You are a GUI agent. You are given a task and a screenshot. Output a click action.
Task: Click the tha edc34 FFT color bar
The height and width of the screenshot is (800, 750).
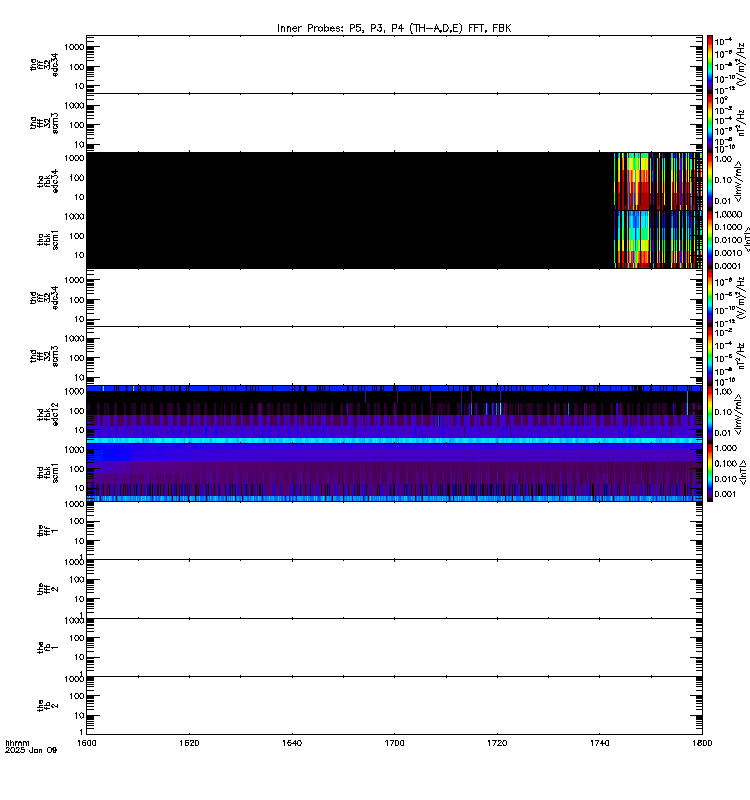click(x=710, y=64)
